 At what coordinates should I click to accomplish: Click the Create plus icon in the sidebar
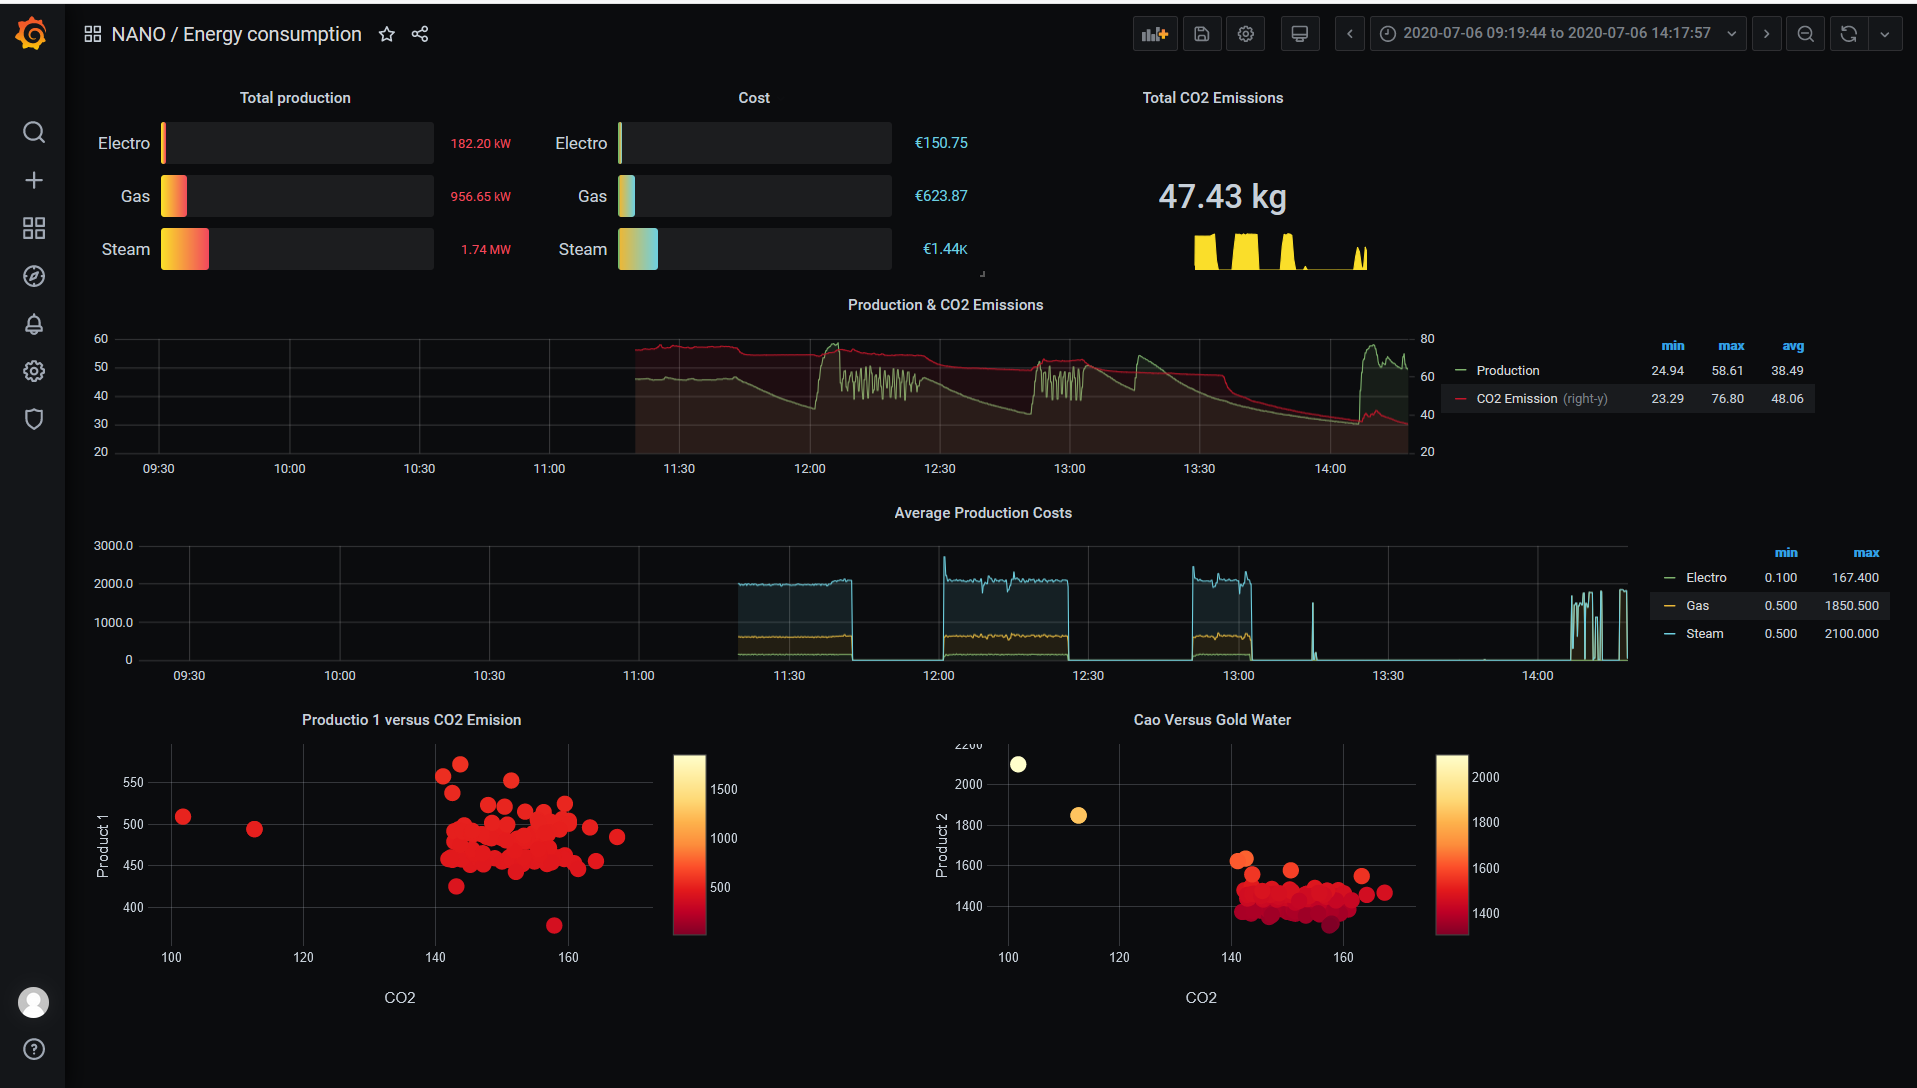click(x=34, y=180)
